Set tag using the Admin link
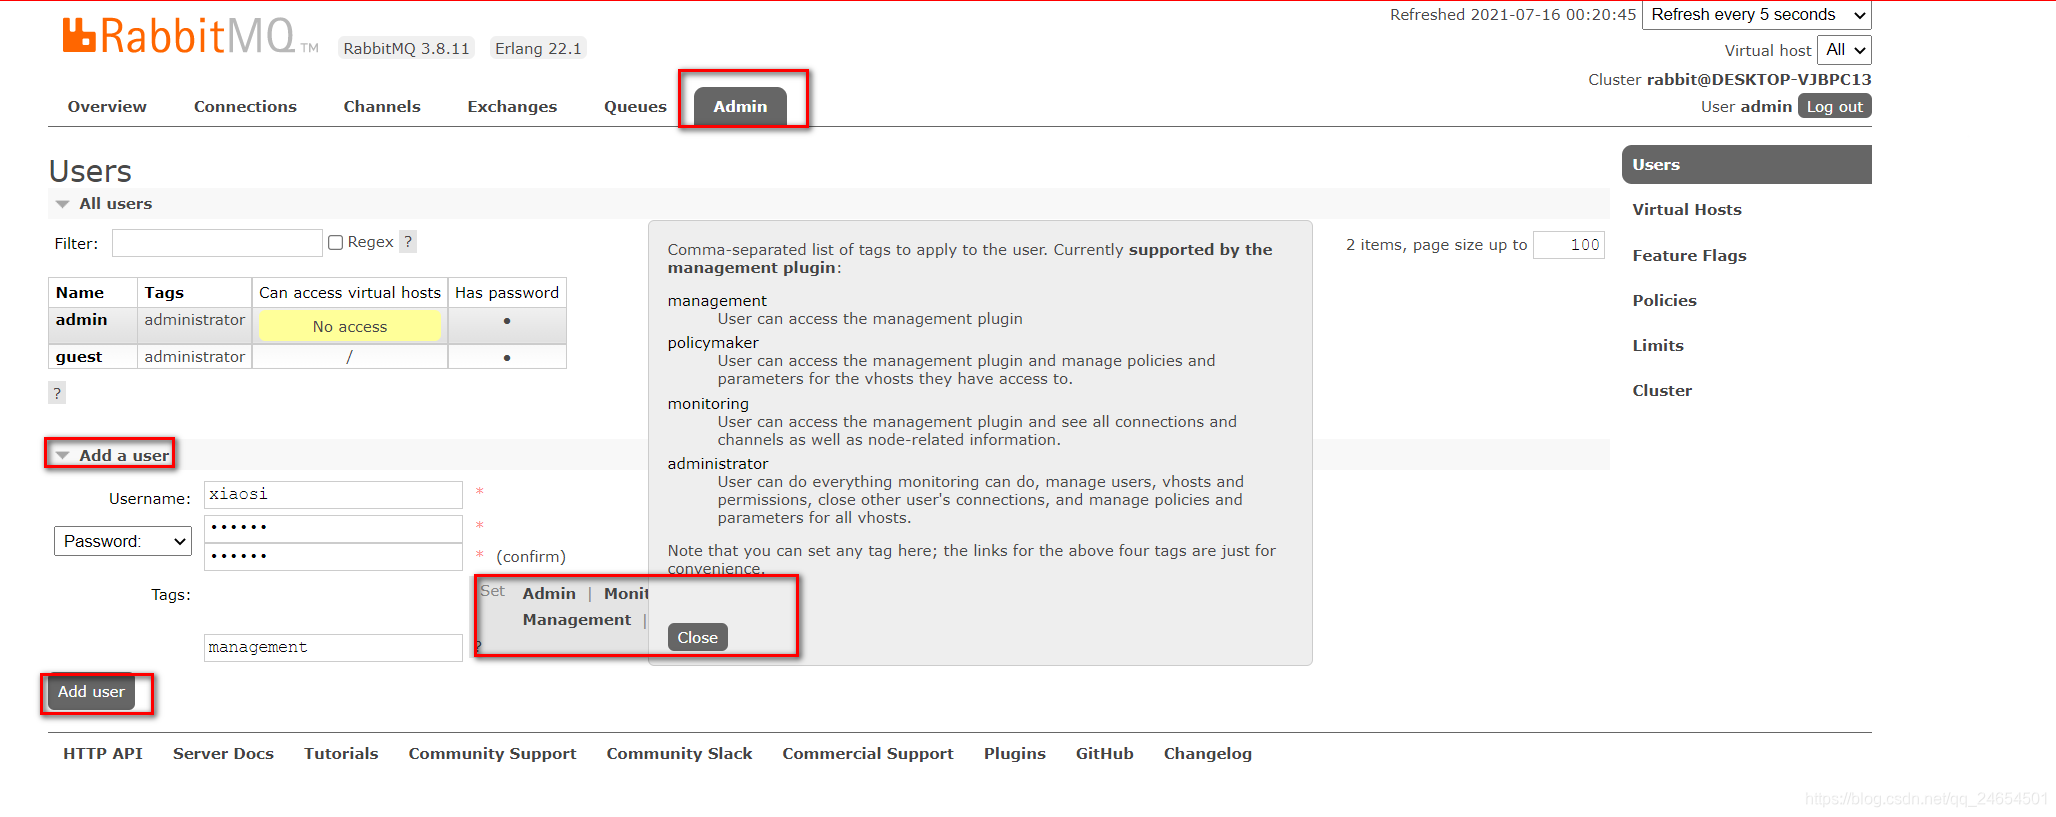The height and width of the screenshot is (817, 2056). (x=549, y=594)
